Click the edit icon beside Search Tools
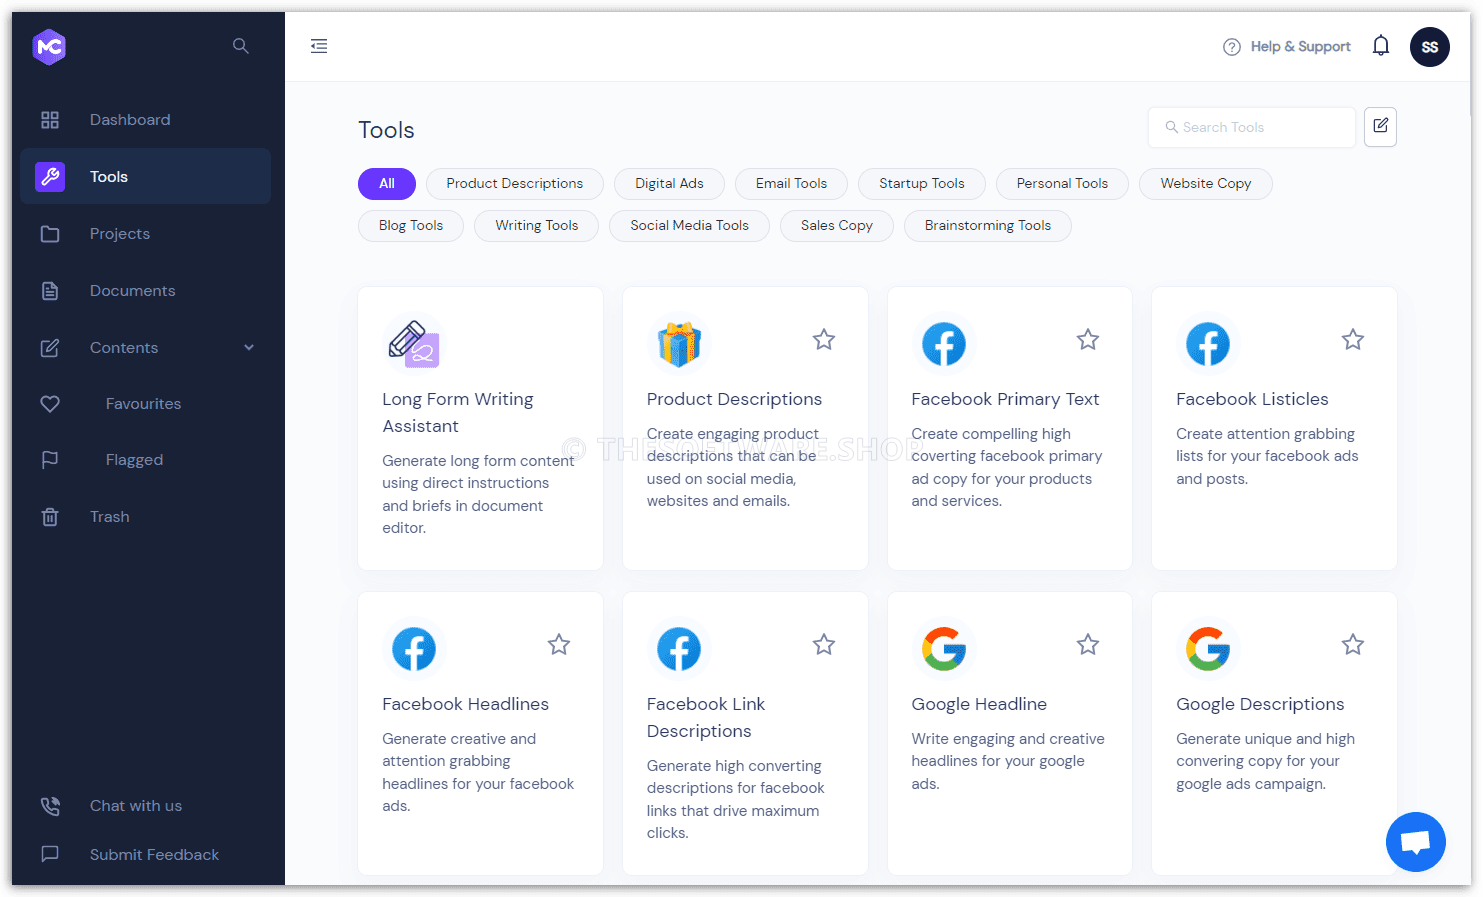Screen dimensions: 1483x897 pos(1380,127)
